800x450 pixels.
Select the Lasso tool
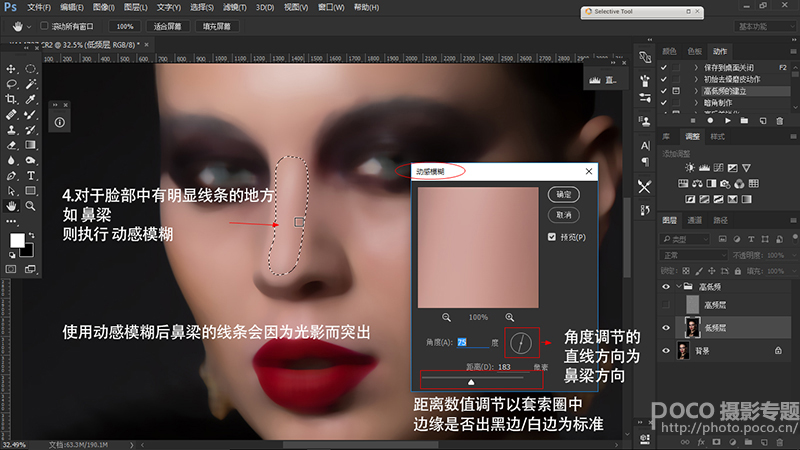pos(11,85)
